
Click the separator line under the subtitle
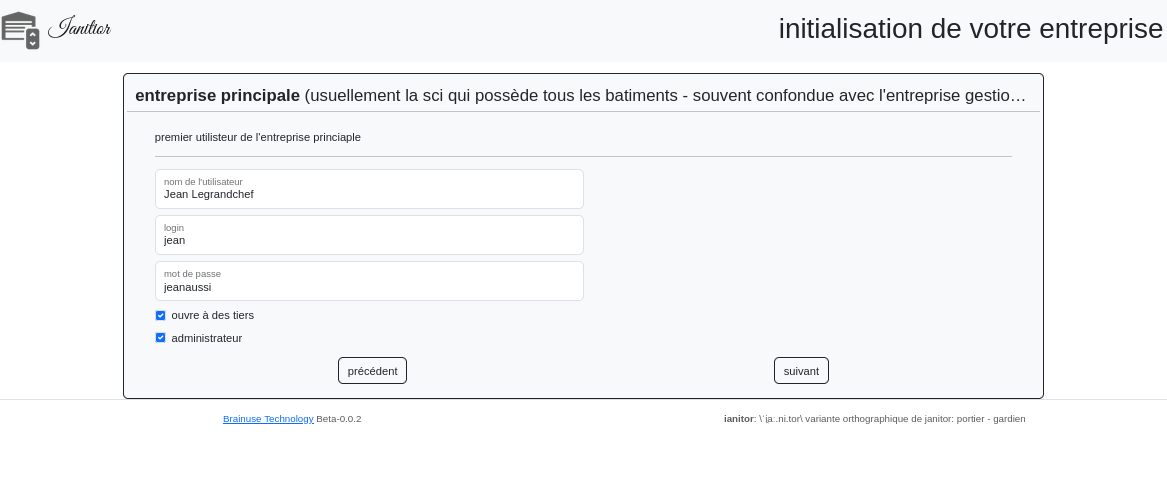pos(583,157)
